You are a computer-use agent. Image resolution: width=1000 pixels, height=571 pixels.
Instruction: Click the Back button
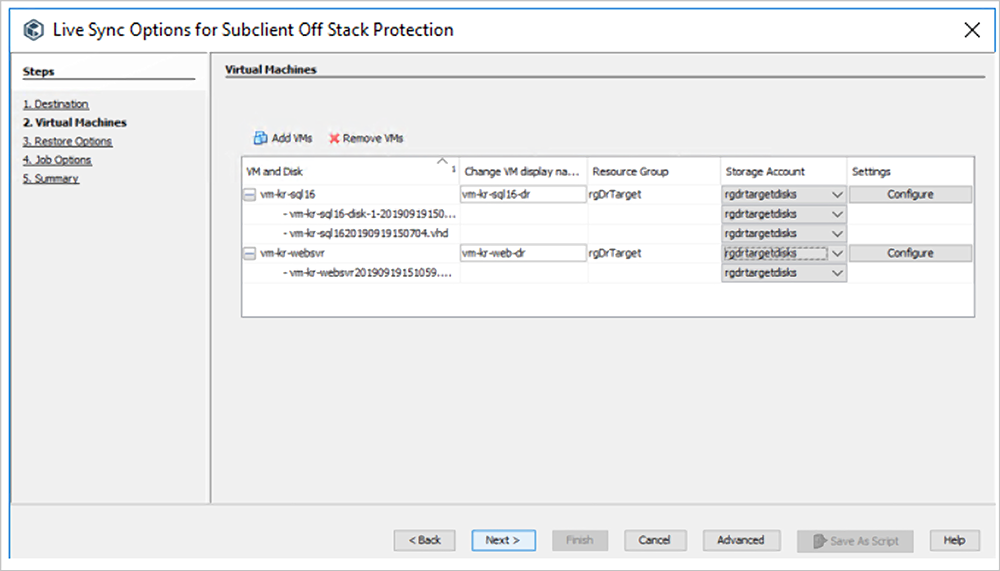click(425, 540)
